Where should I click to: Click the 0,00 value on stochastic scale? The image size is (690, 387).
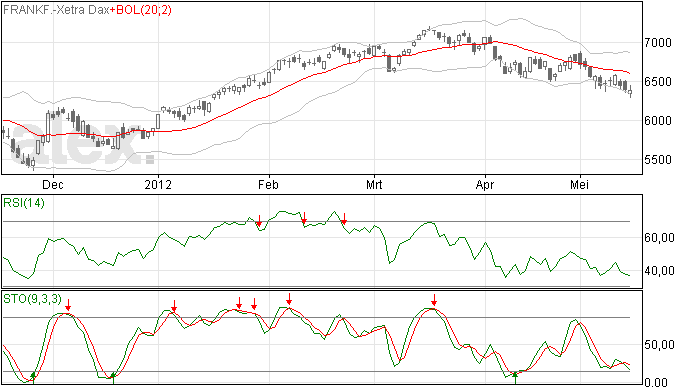656,382
